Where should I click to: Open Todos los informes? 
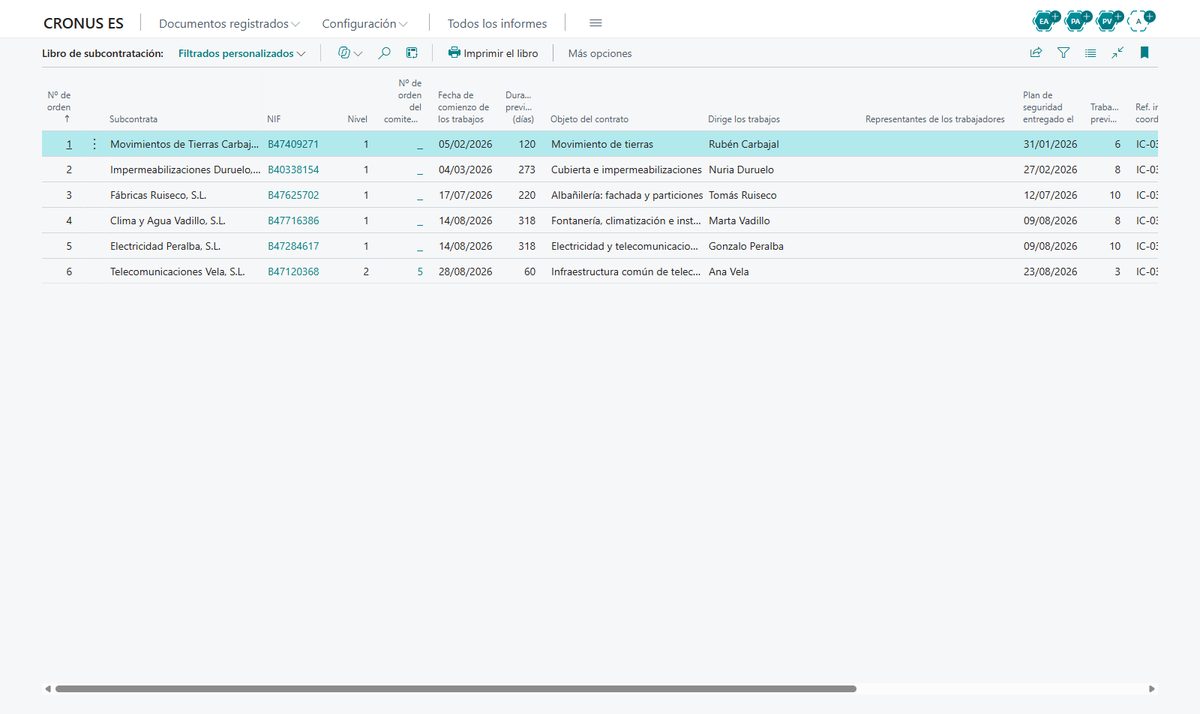pos(497,24)
